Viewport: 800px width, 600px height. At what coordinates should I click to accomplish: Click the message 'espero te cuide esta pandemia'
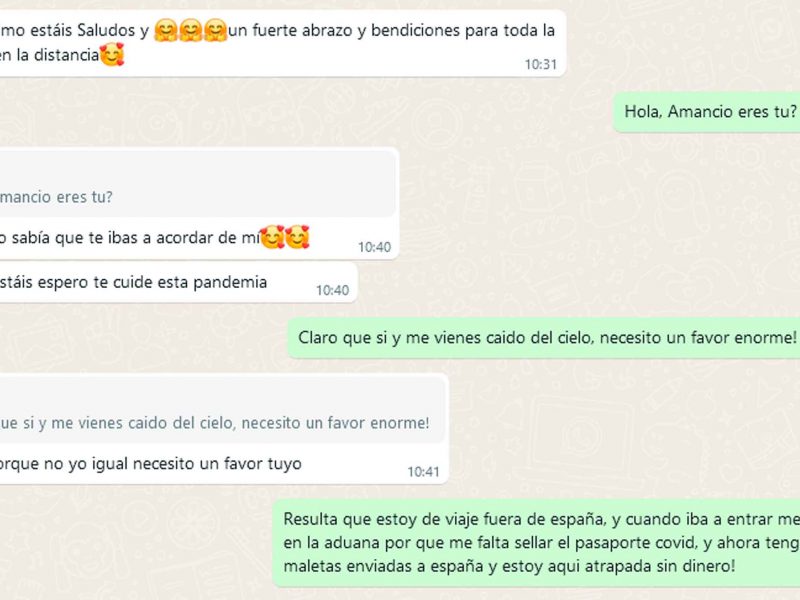(x=179, y=283)
